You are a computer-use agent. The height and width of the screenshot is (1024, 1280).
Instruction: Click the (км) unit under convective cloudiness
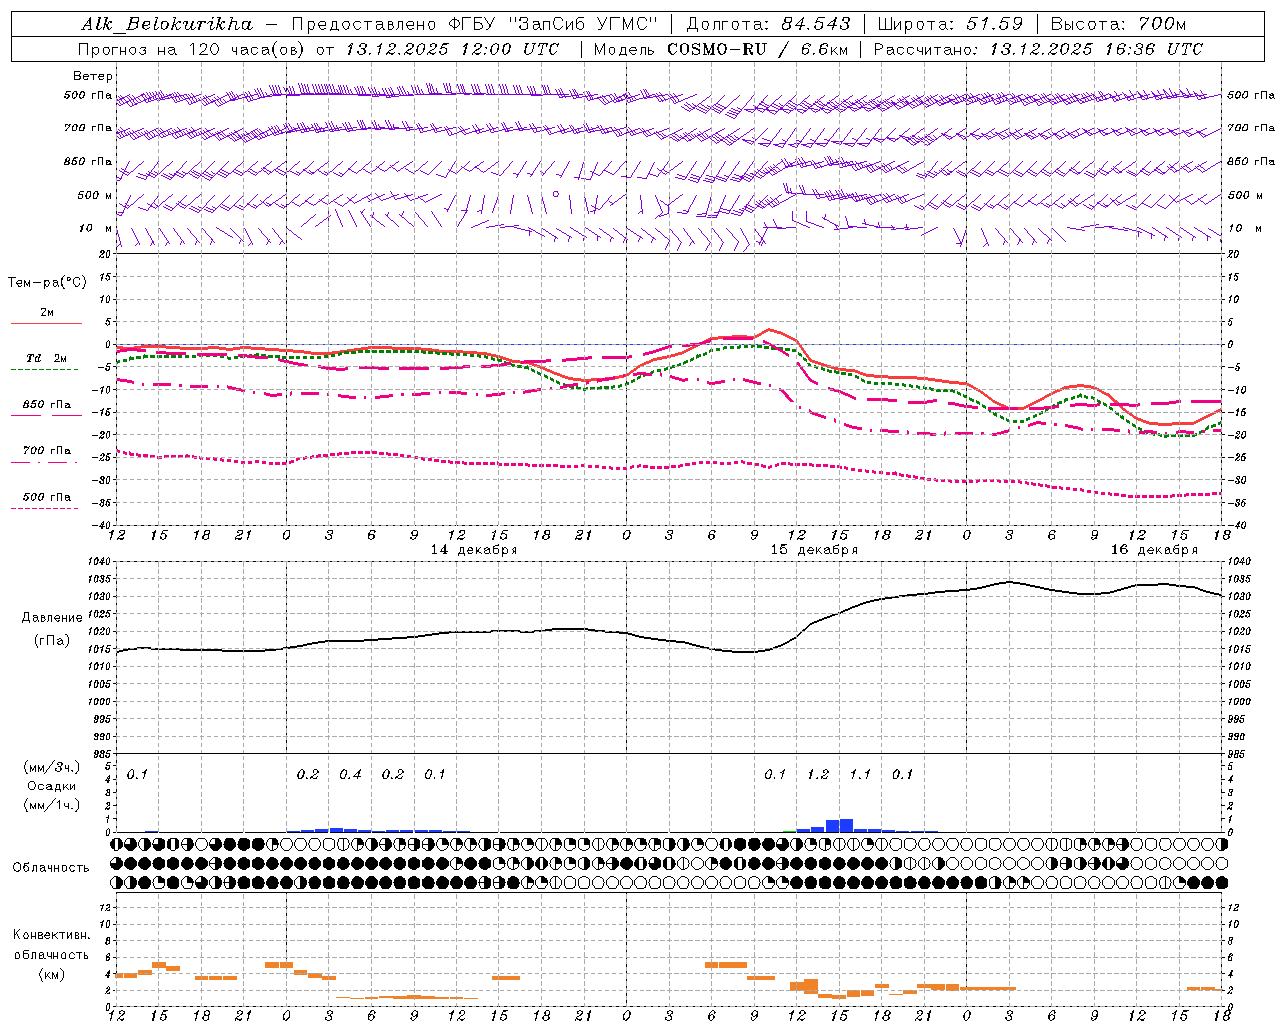click(52, 974)
